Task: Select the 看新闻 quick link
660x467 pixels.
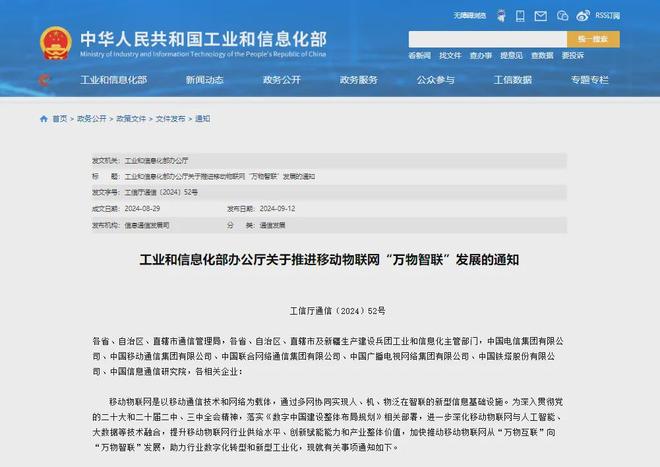Action: coord(420,56)
